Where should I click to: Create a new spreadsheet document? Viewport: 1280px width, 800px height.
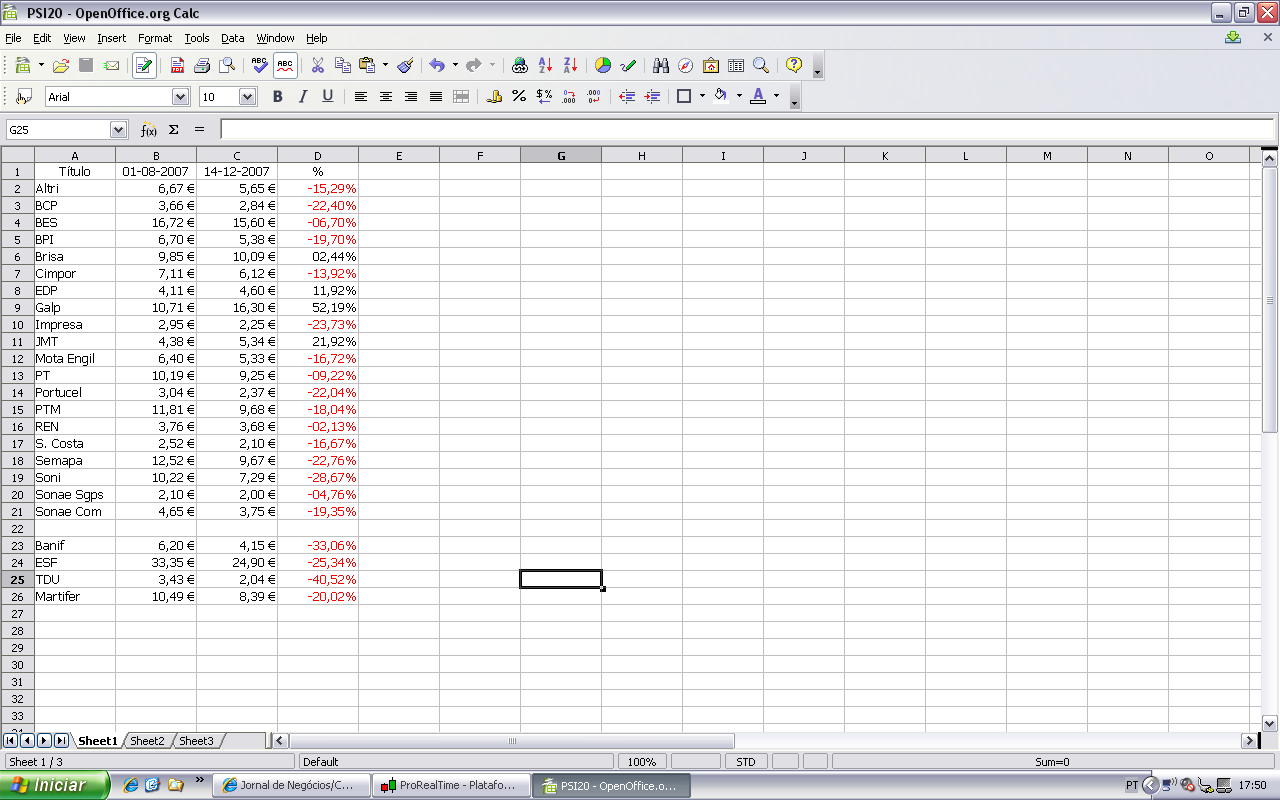click(22, 66)
